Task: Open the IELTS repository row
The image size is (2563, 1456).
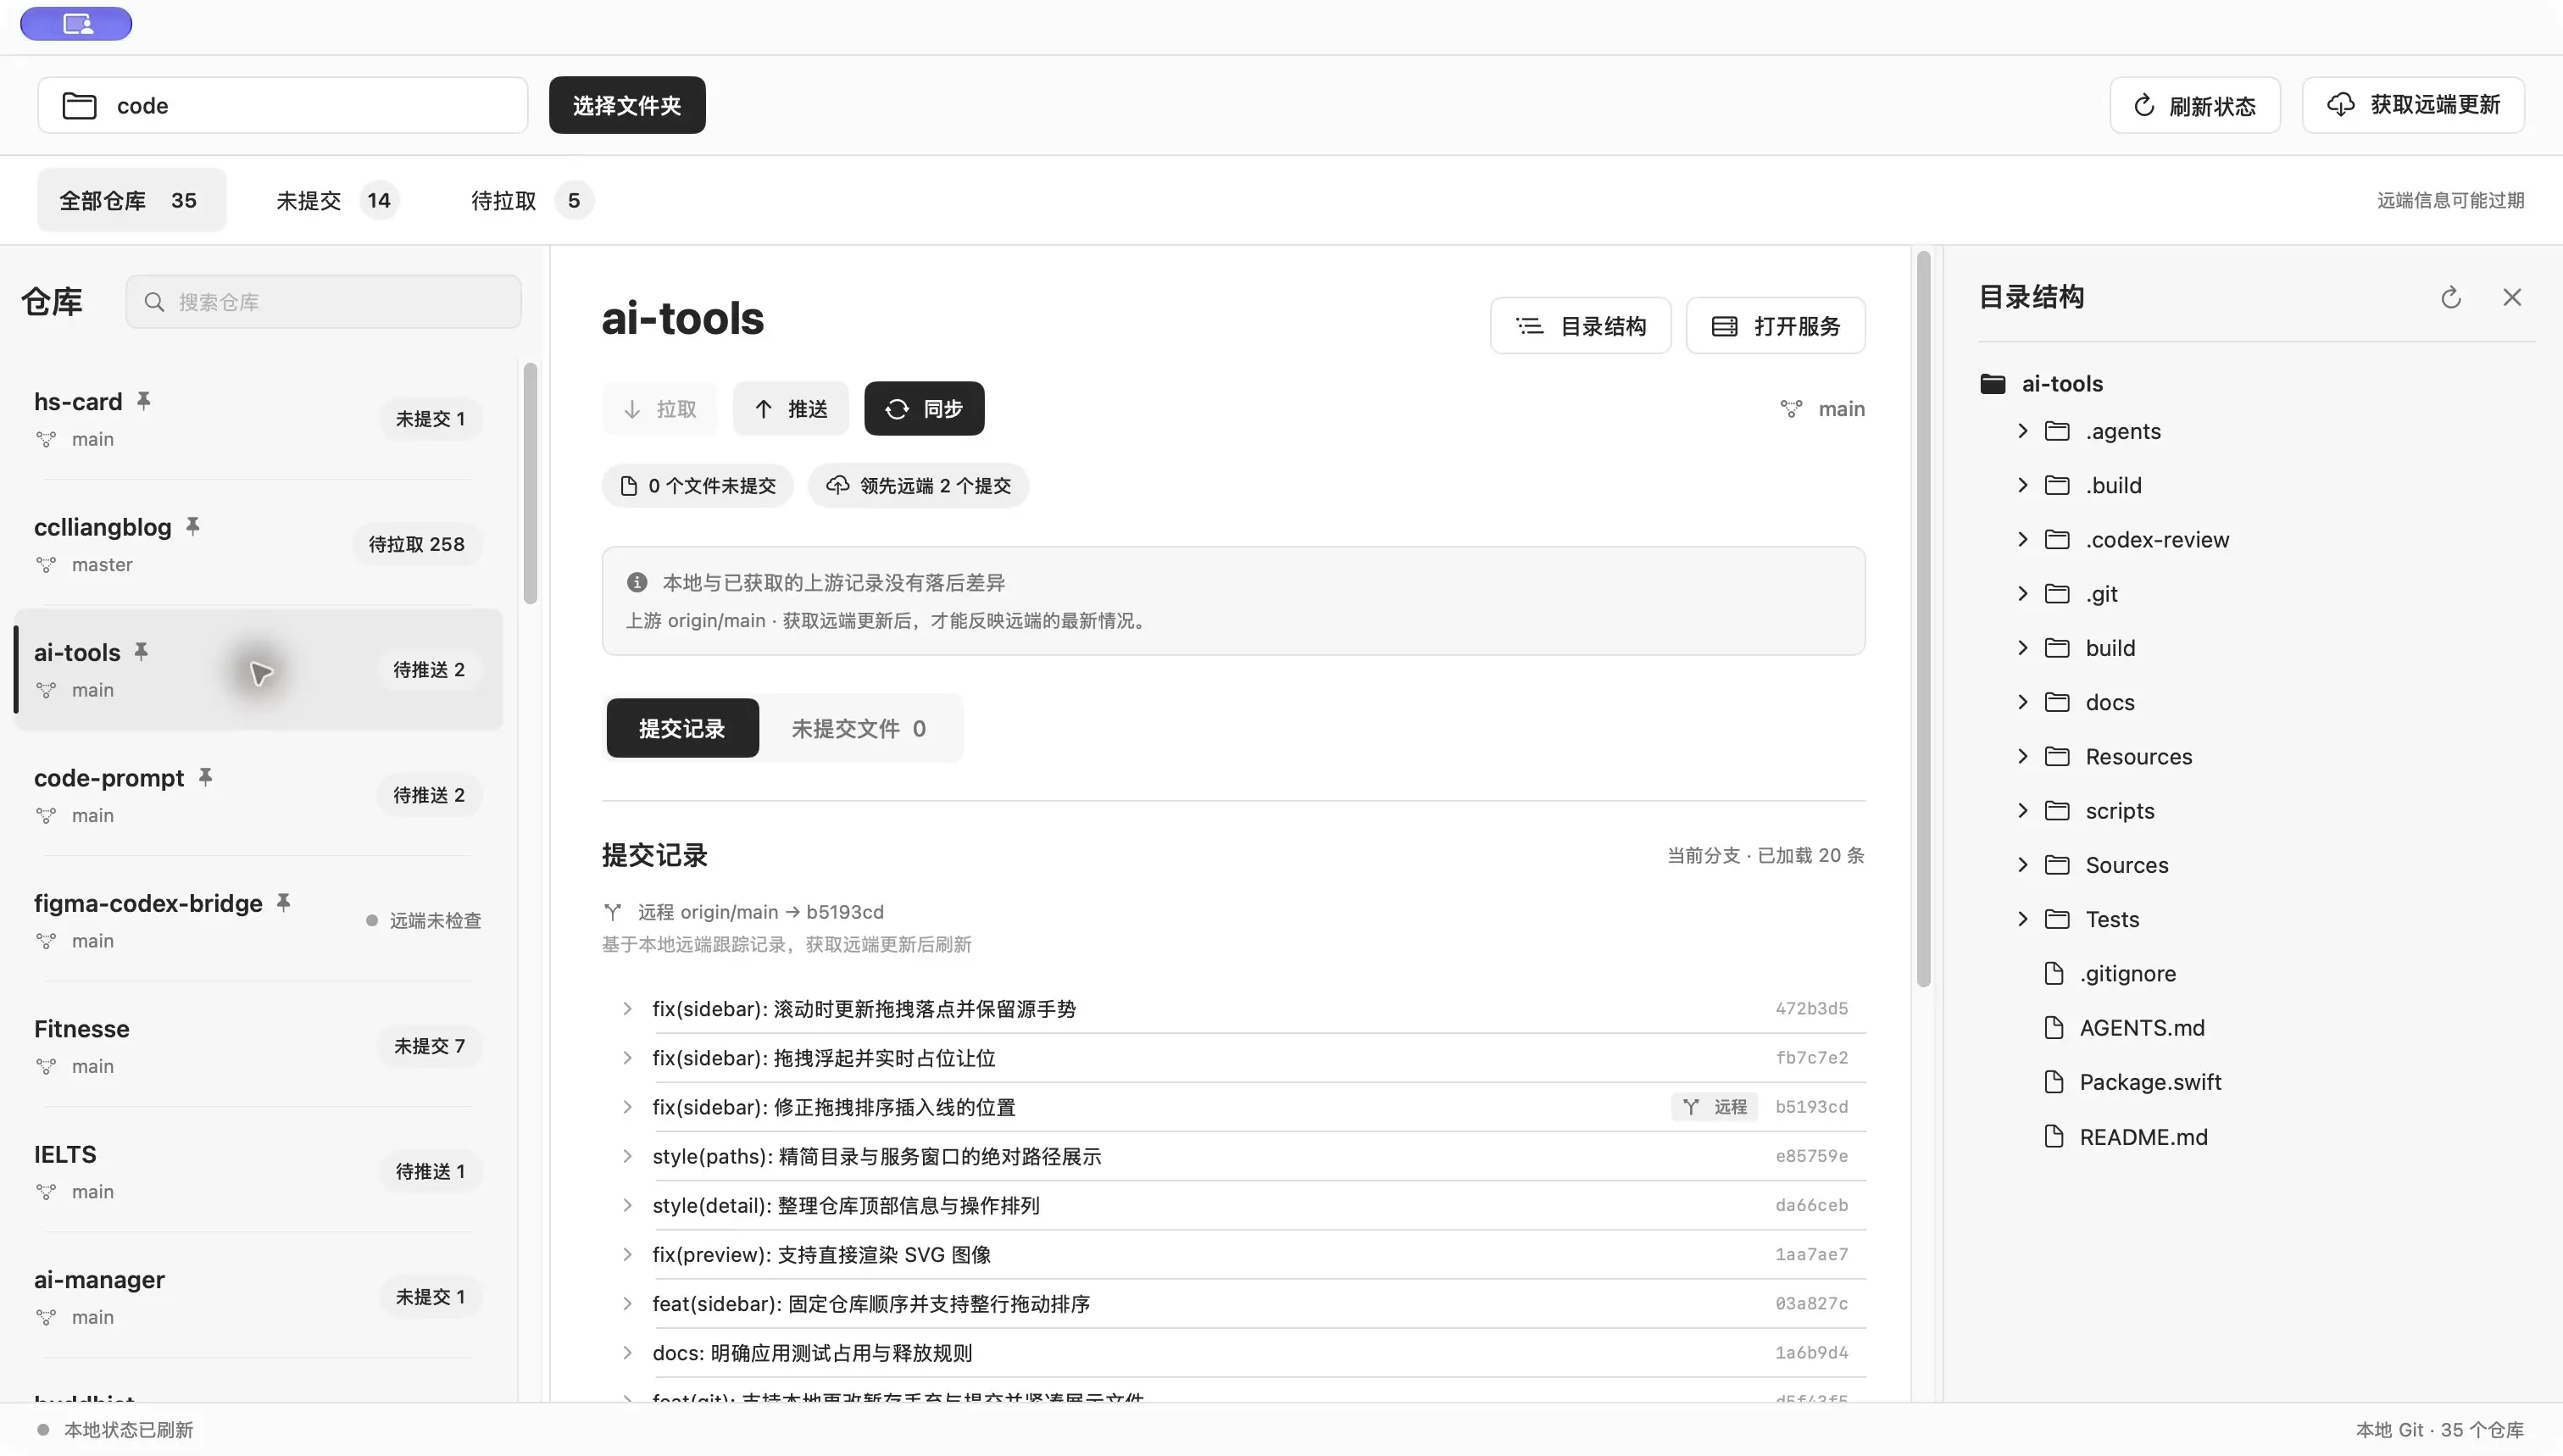Action: pos(258,1171)
